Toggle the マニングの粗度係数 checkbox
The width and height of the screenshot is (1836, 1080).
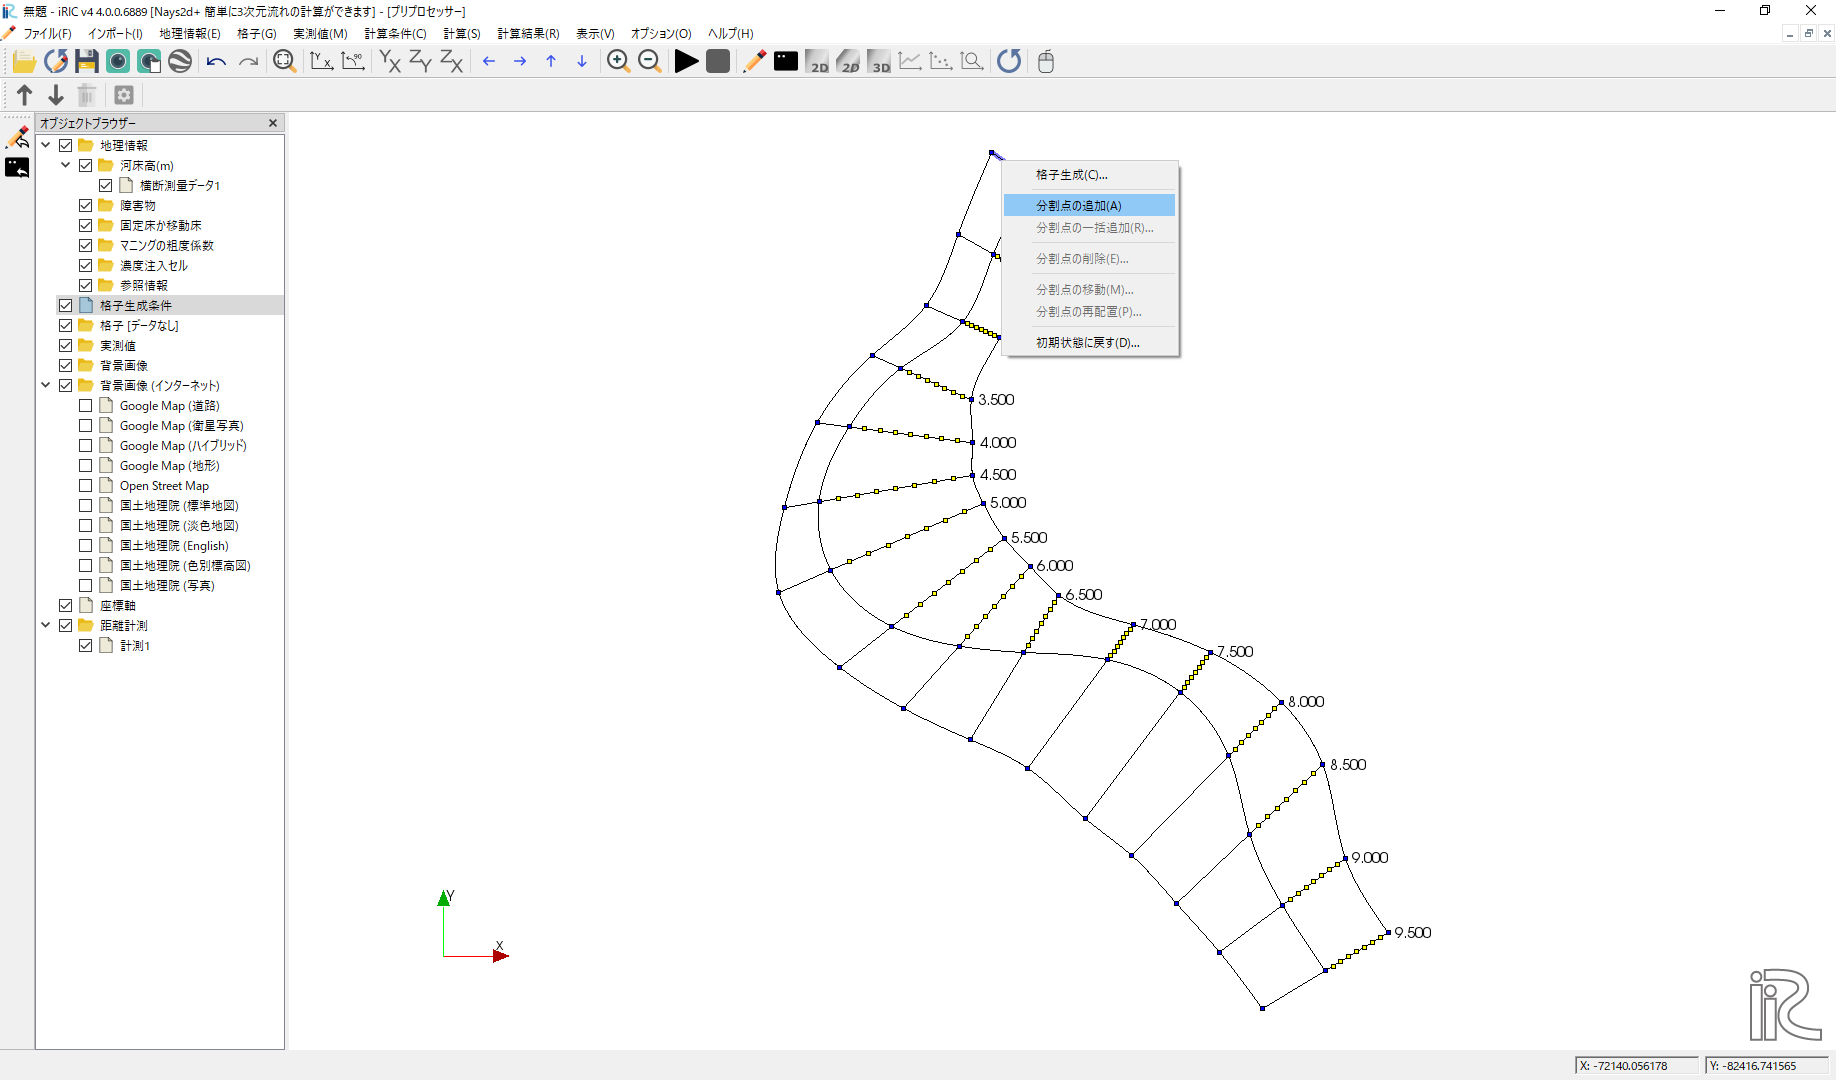coord(86,246)
